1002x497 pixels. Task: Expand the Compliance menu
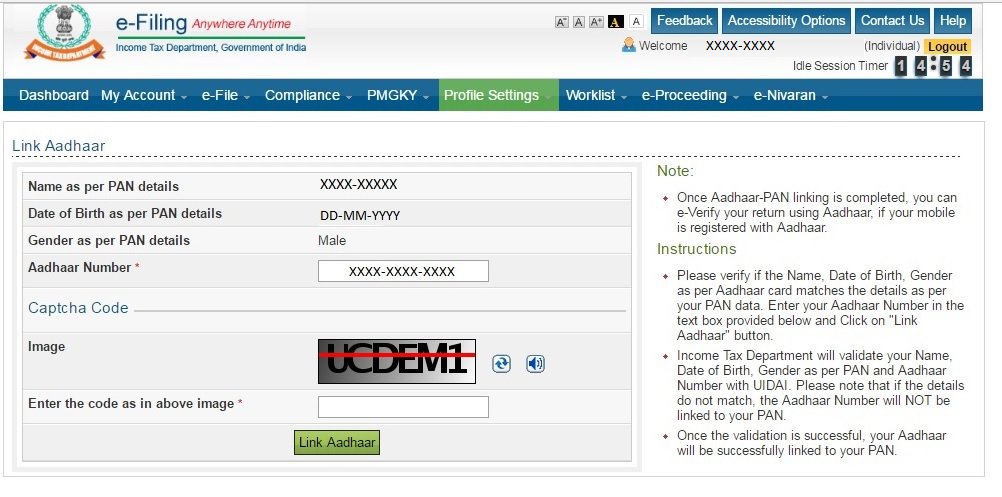[308, 96]
